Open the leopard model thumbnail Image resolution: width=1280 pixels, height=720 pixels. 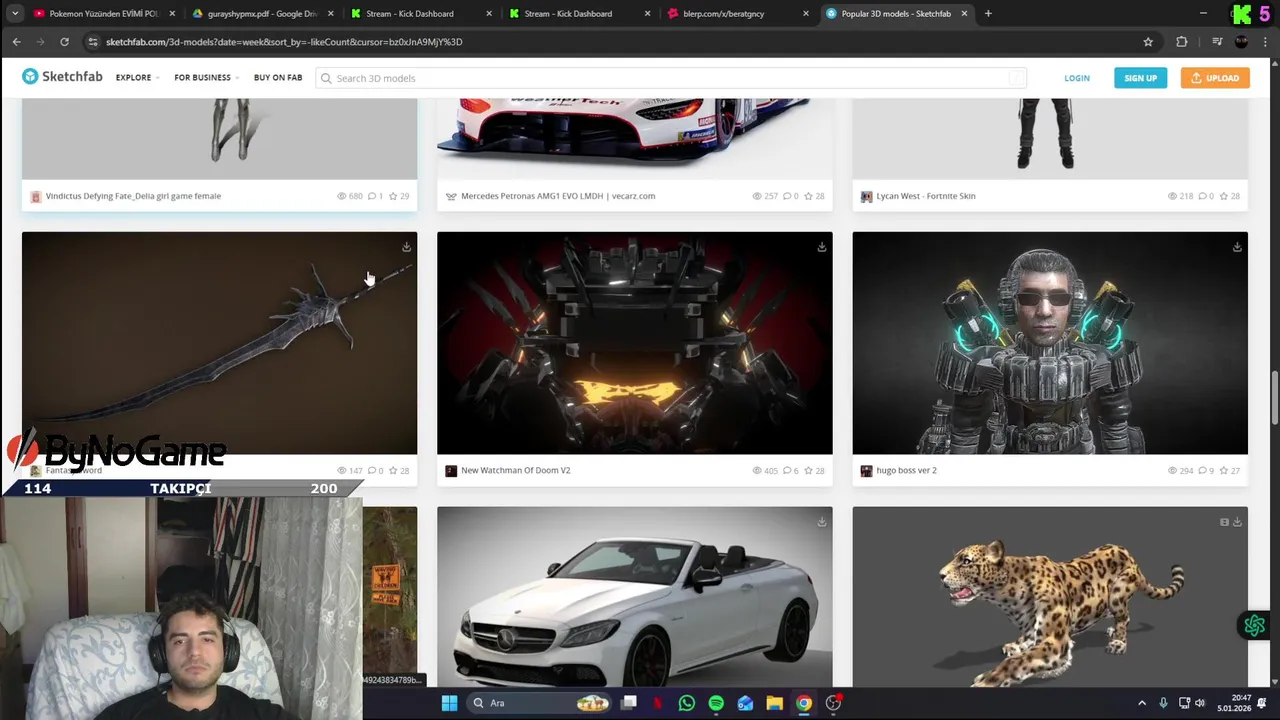tap(1050, 597)
